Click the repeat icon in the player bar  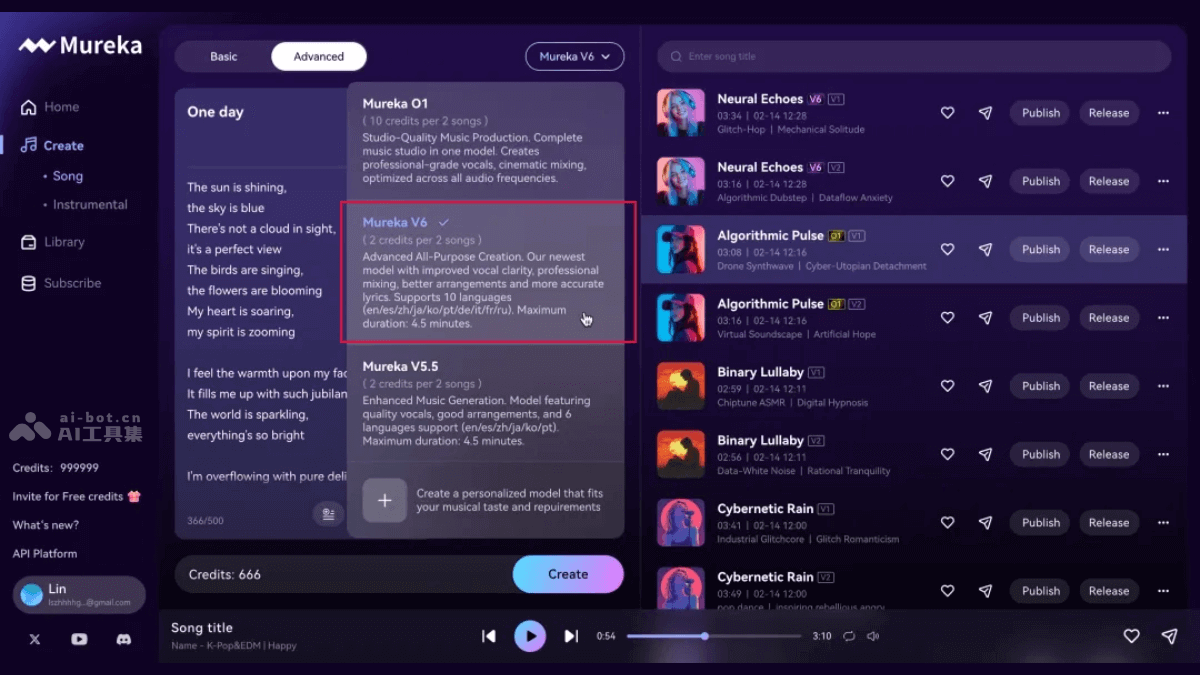(x=849, y=636)
